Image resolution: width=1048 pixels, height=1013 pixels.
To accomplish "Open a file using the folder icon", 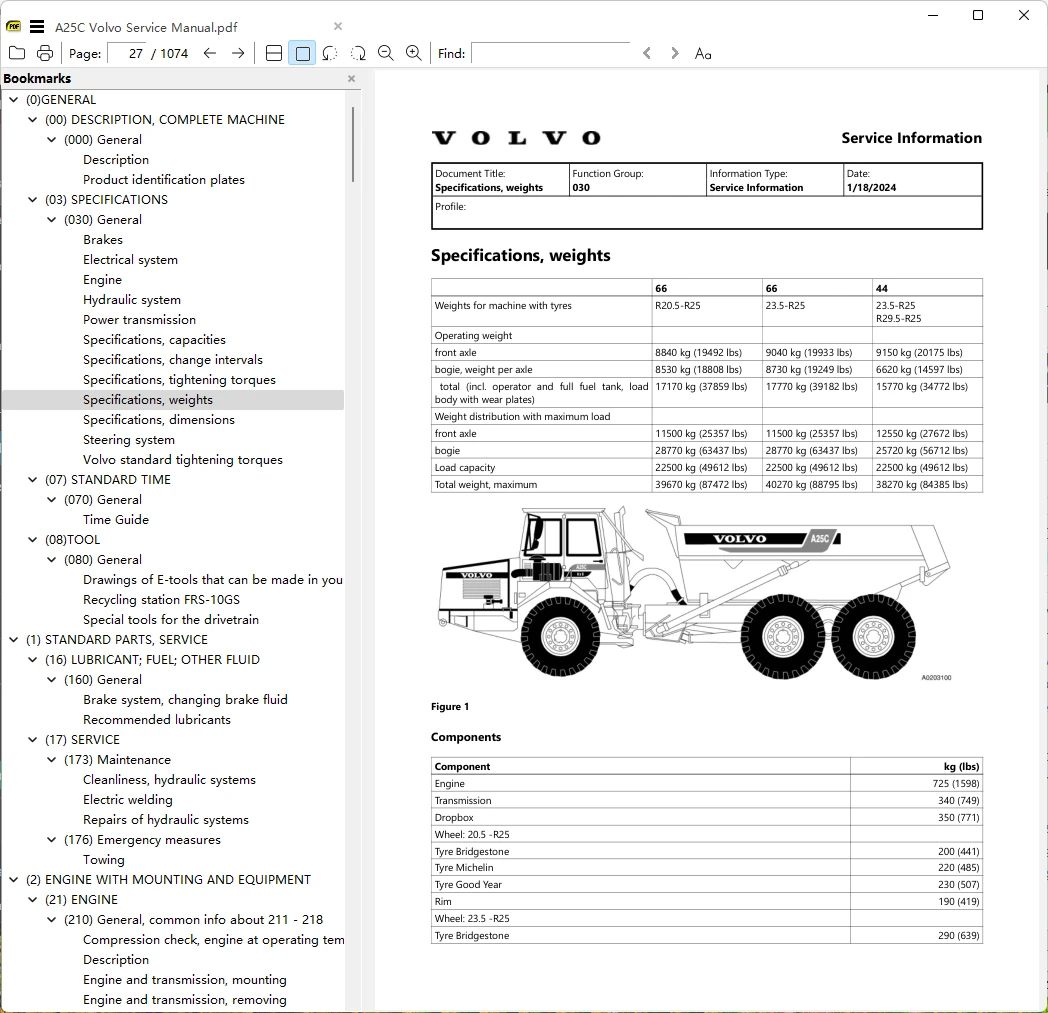I will click(17, 53).
